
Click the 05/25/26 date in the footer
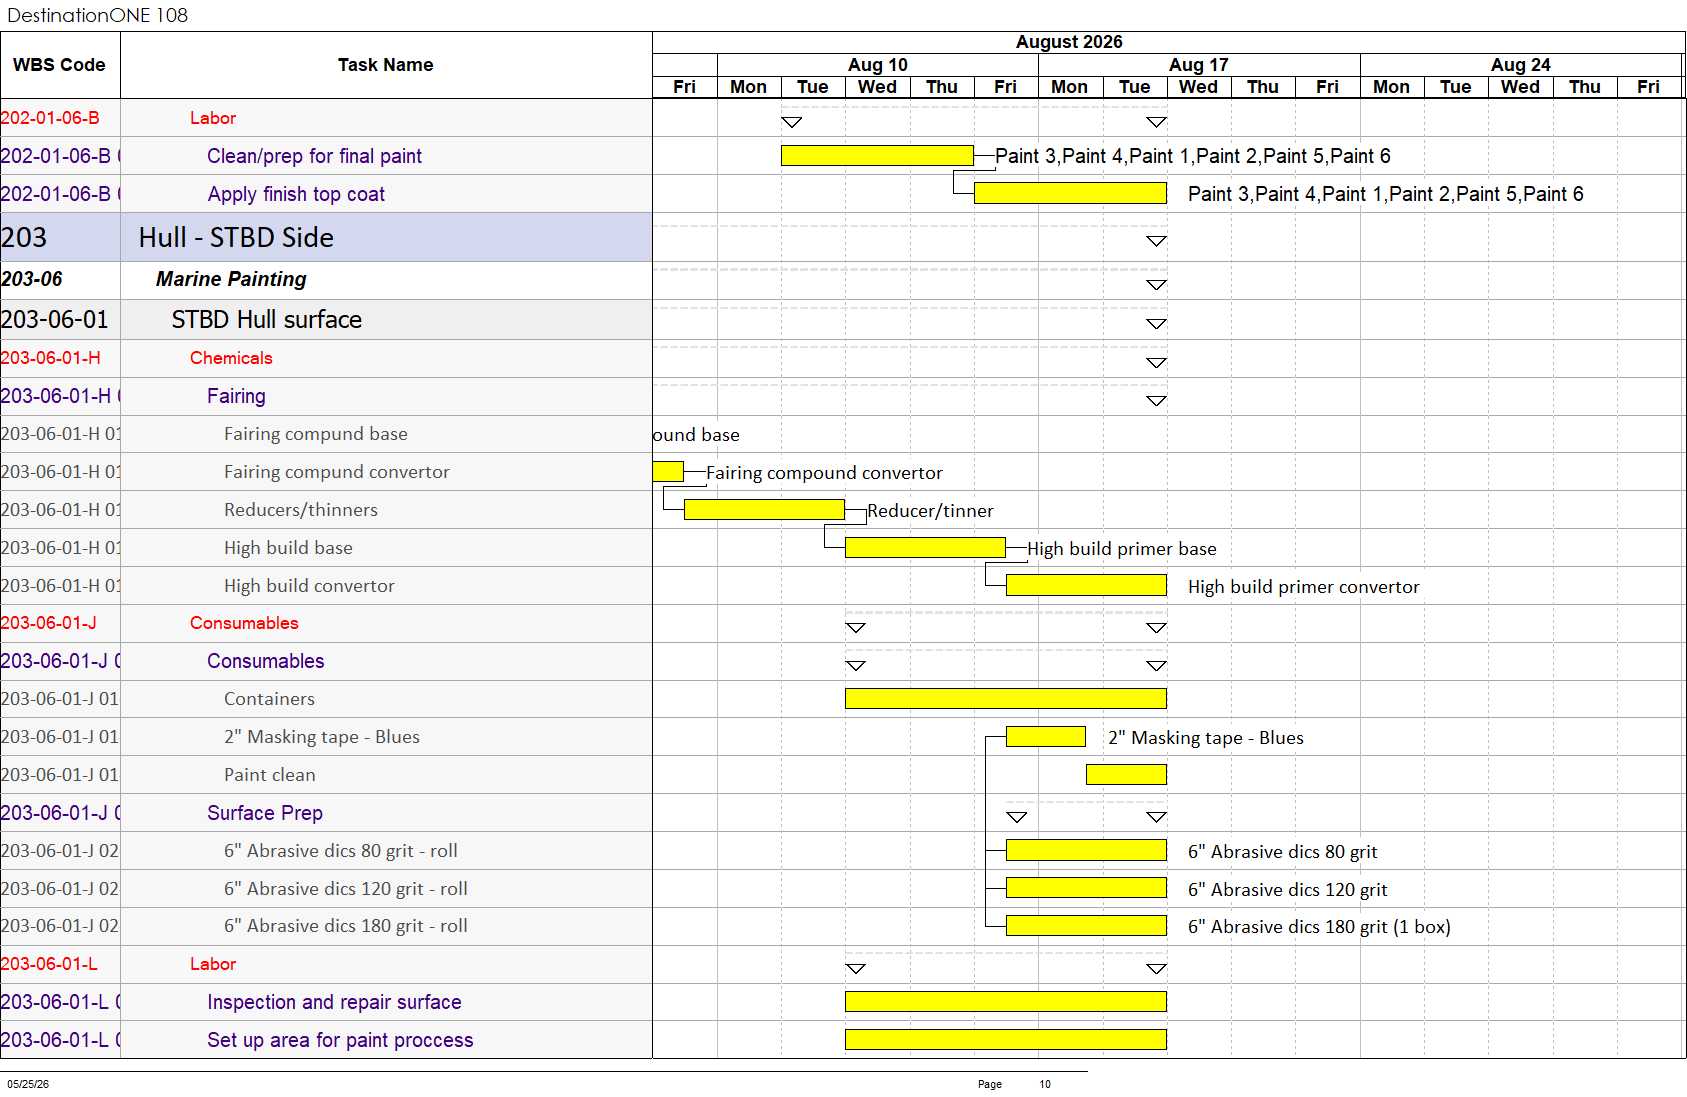(x=28, y=1084)
